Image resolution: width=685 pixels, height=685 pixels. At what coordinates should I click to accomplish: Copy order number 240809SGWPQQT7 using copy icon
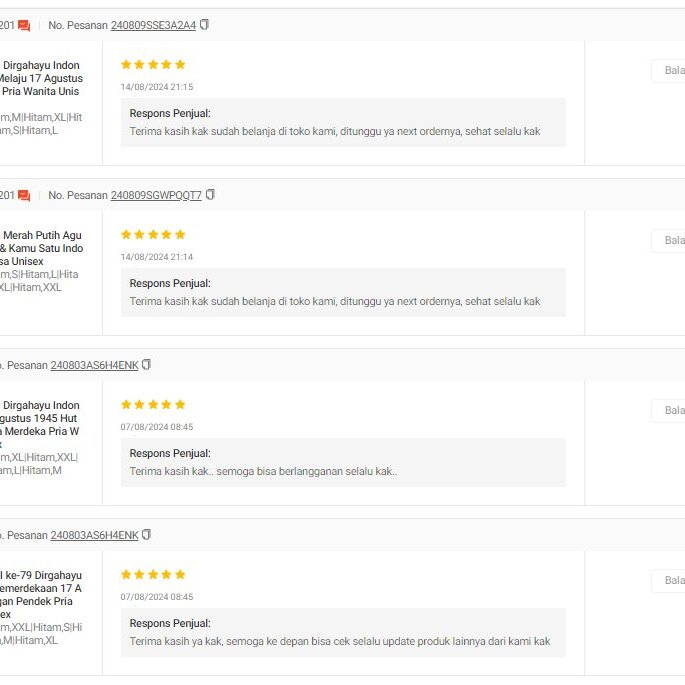(x=210, y=195)
